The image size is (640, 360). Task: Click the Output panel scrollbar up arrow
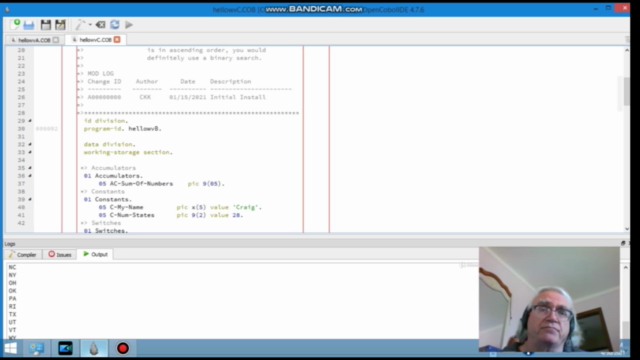(x=625, y=267)
